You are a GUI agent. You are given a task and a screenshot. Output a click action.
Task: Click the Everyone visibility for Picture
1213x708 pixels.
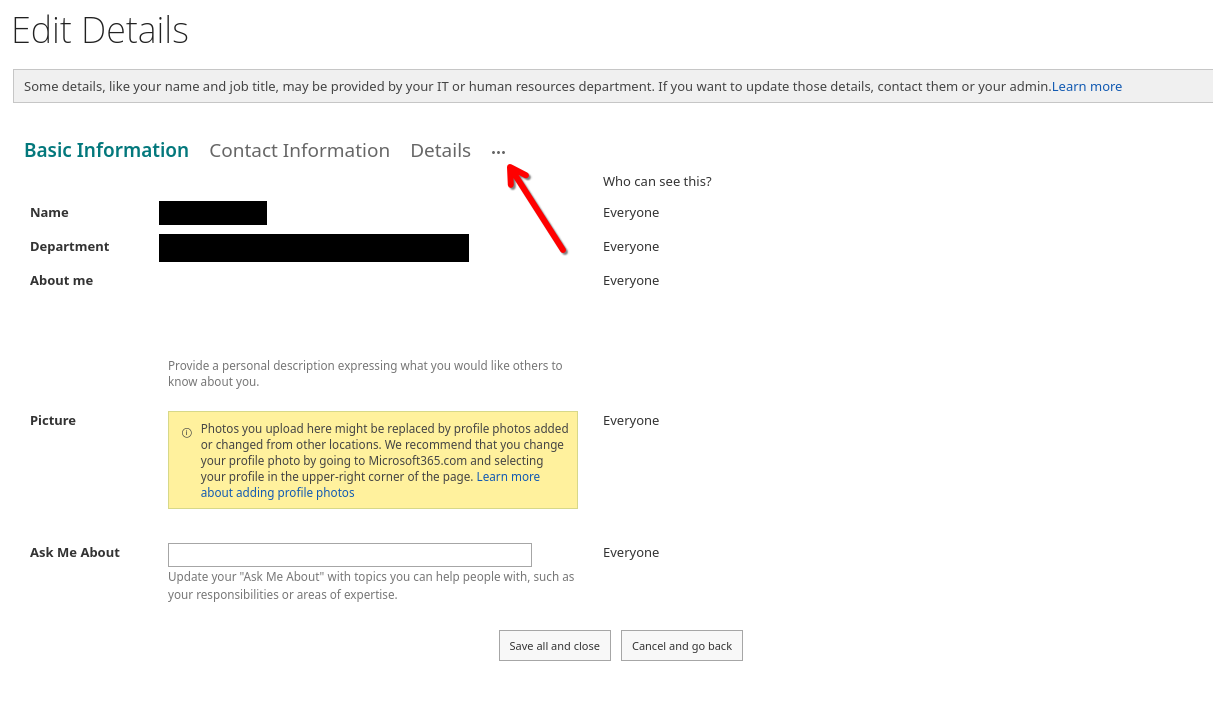coord(631,421)
